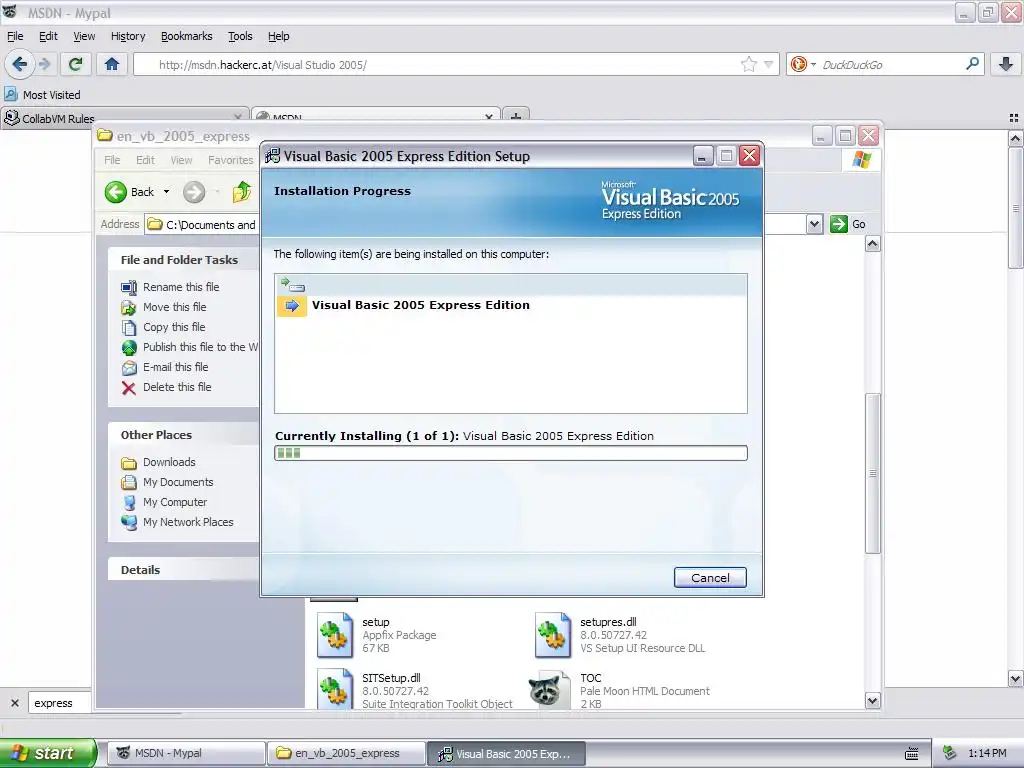This screenshot has height=768, width=1024.
Task: Click the installation progress bar
Action: tap(511, 453)
